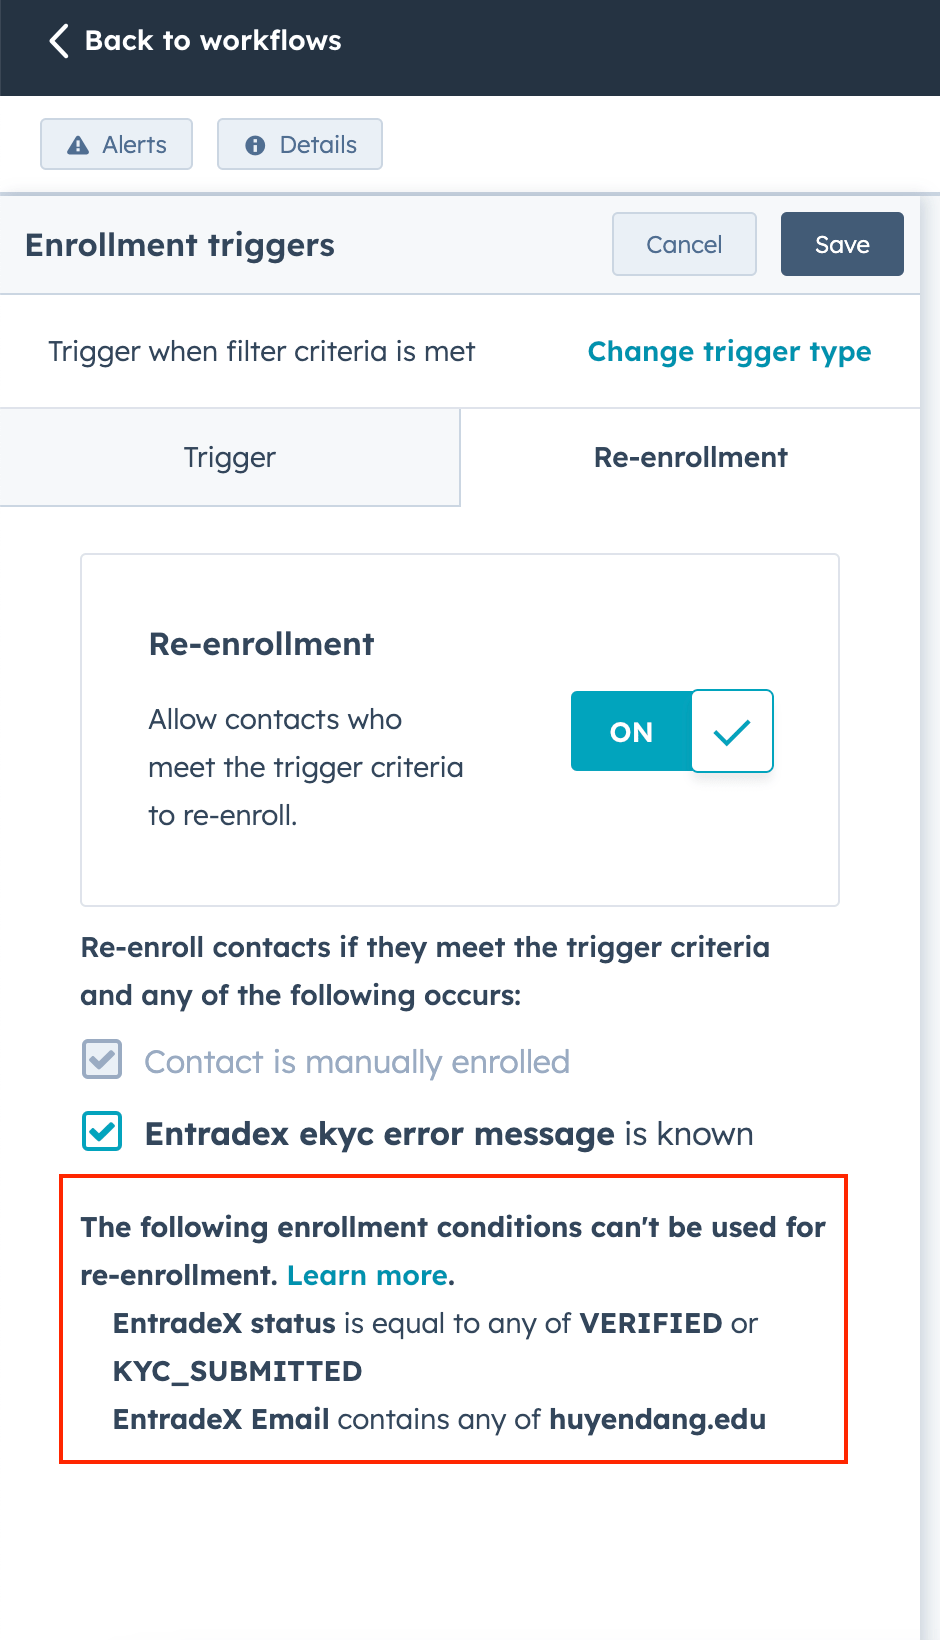View workflow Details

[299, 144]
